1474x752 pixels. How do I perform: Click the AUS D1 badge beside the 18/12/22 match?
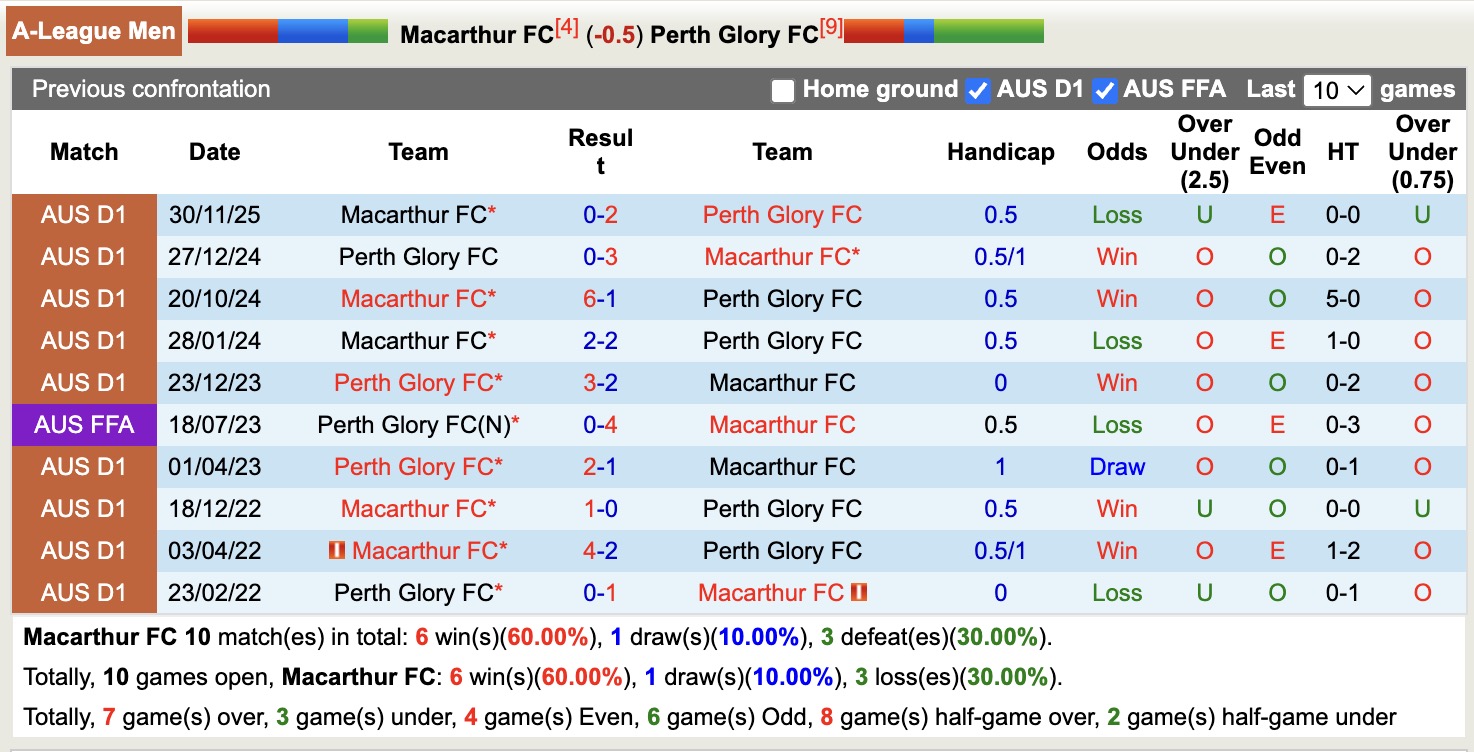84,508
